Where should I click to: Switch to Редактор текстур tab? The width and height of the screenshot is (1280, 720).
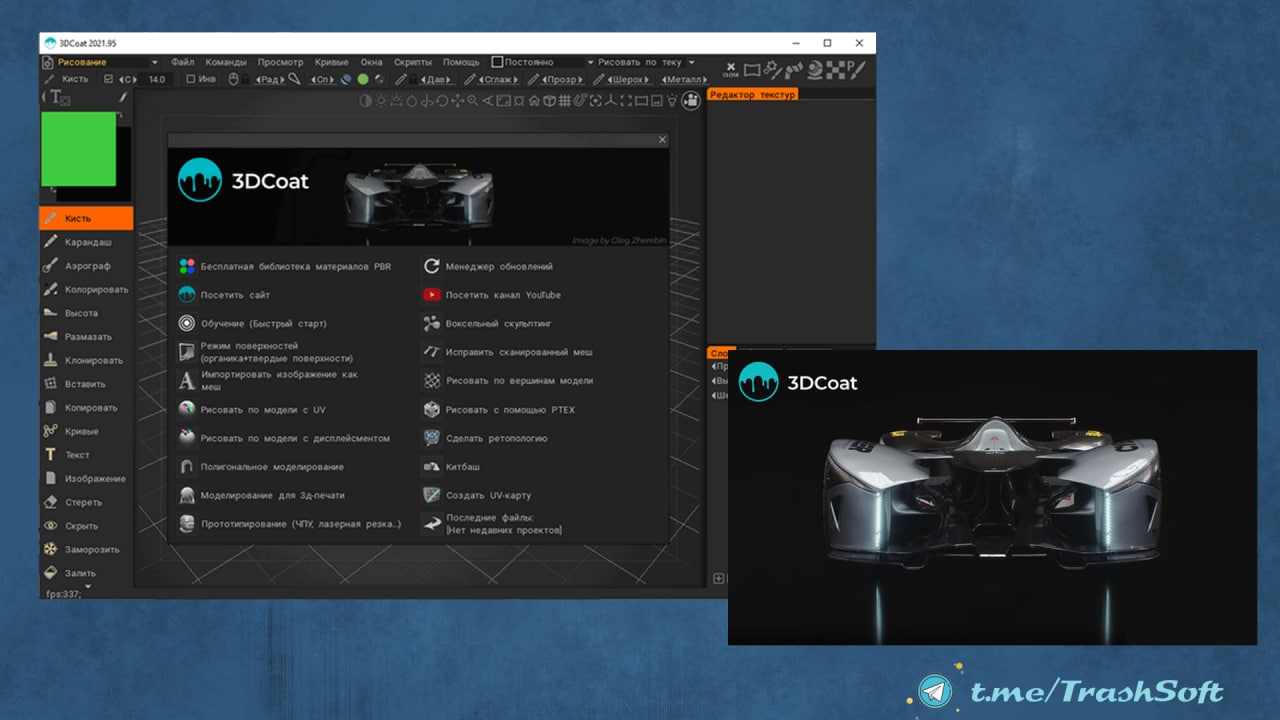click(753, 95)
